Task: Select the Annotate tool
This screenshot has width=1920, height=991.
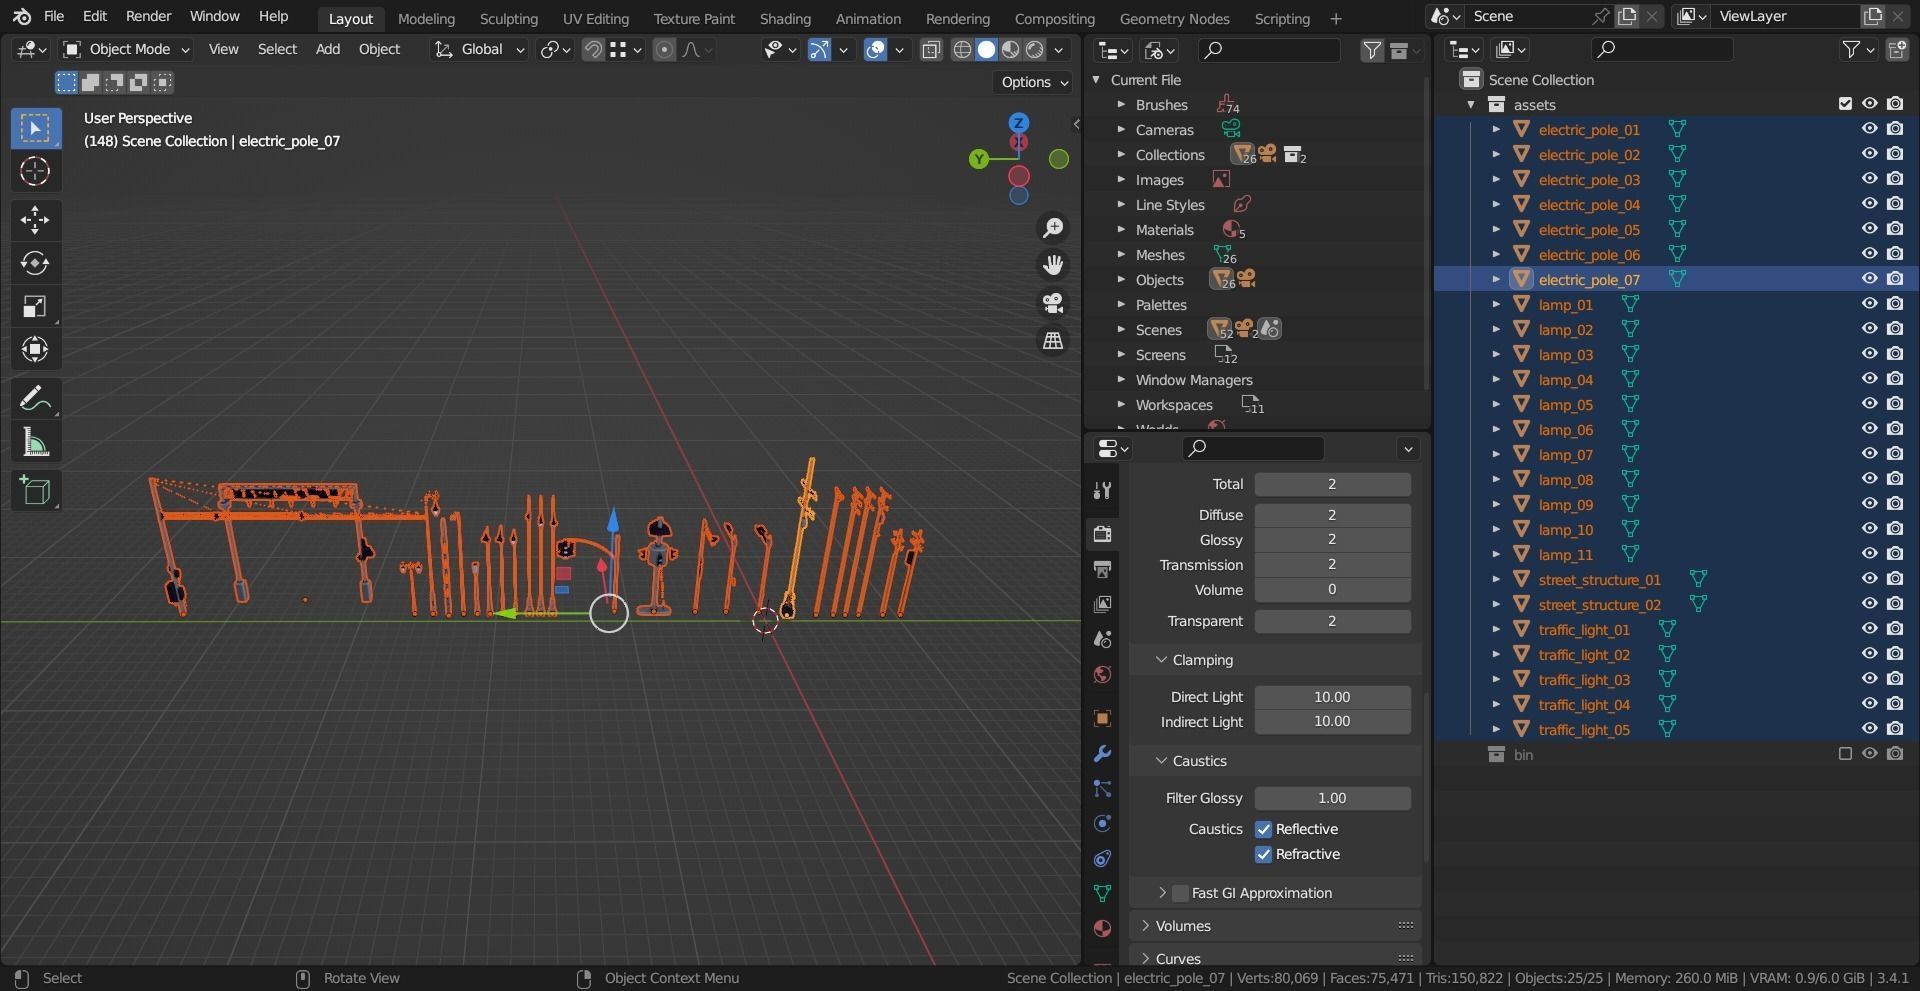Action: tap(35, 399)
